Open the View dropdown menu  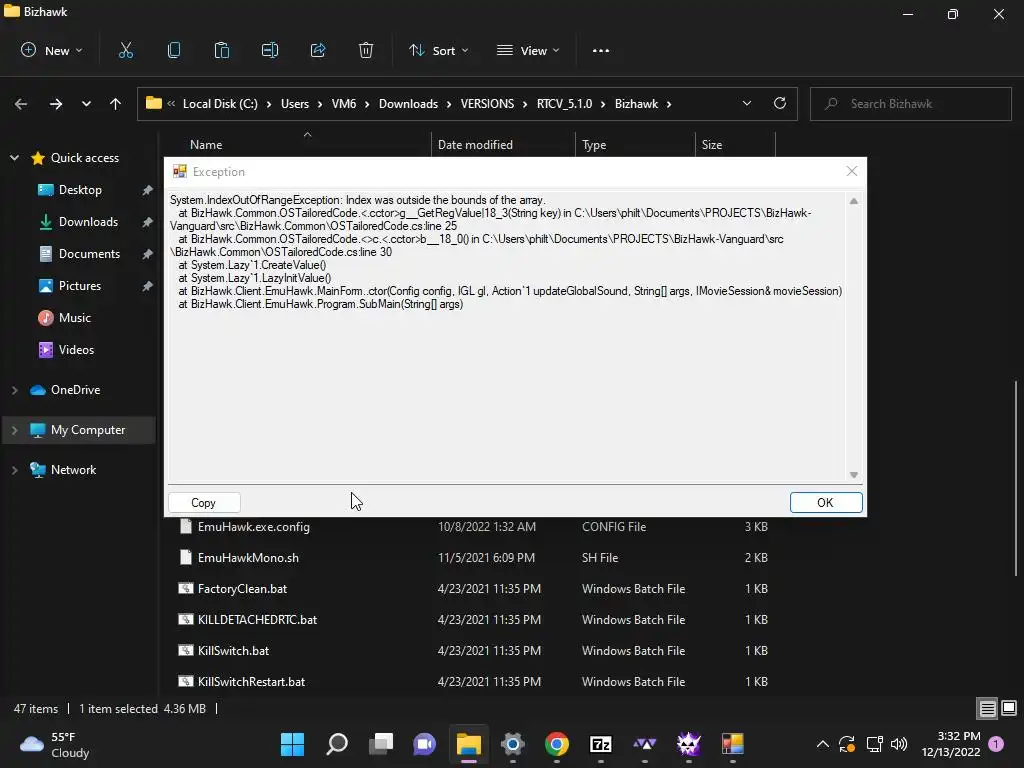pos(528,50)
